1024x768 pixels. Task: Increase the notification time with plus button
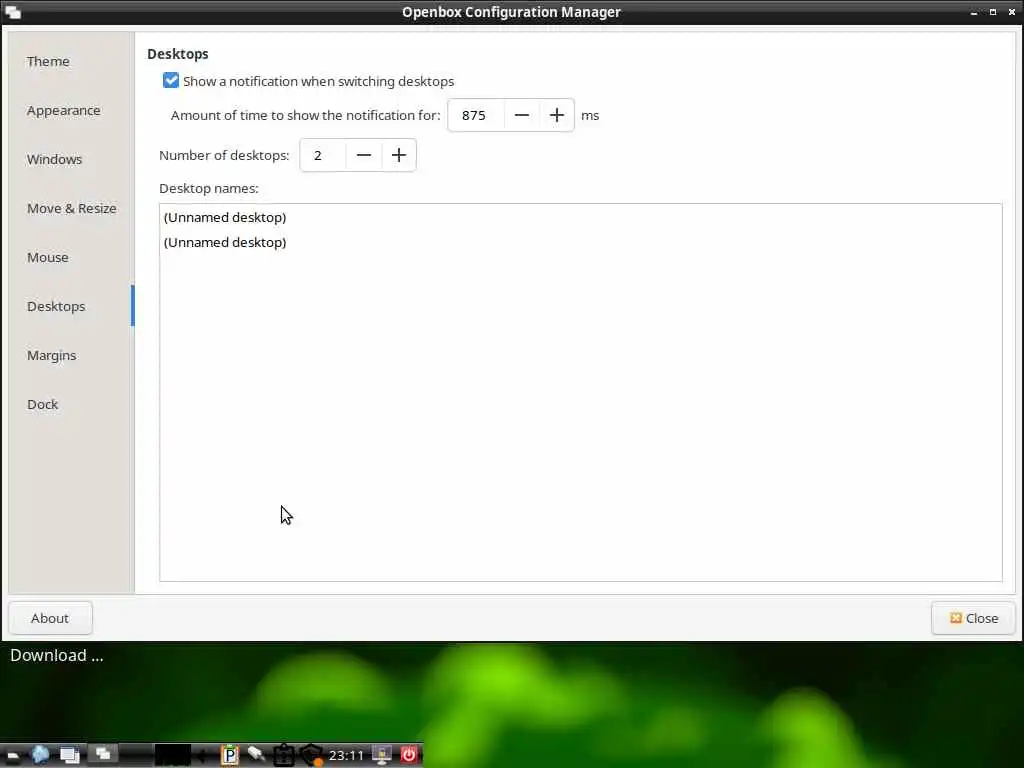coord(556,115)
